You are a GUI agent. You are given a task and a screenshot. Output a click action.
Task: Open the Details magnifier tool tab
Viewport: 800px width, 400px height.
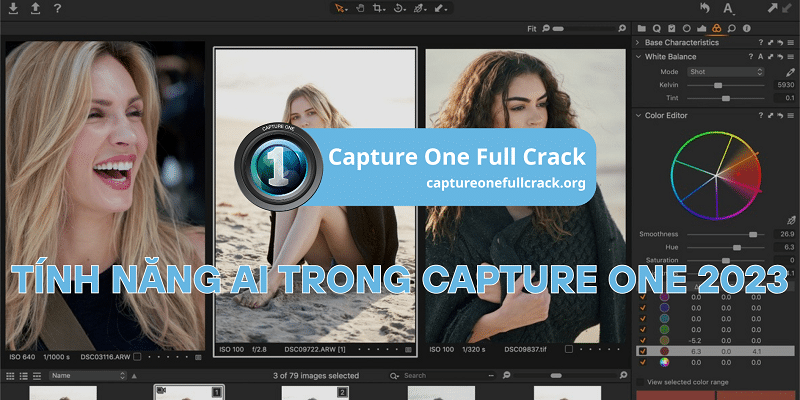click(732, 29)
